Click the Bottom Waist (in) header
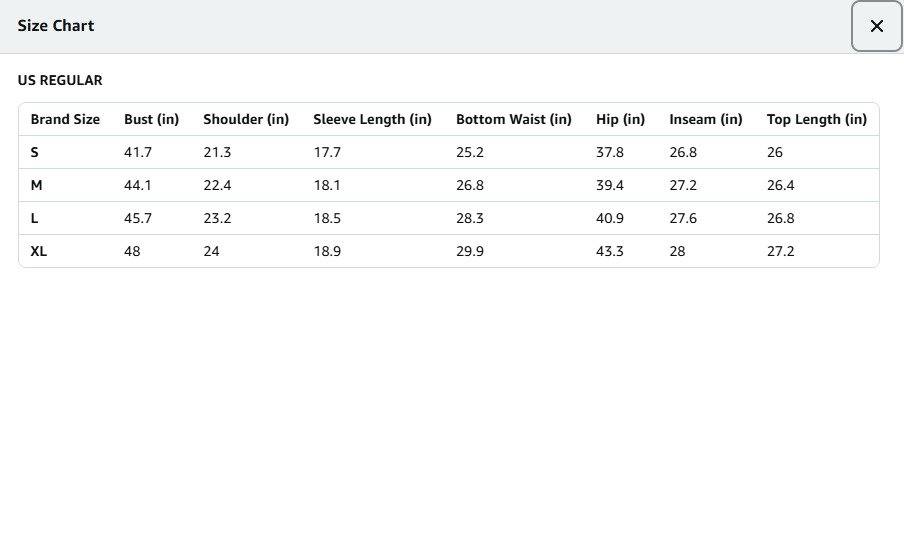 (513, 119)
